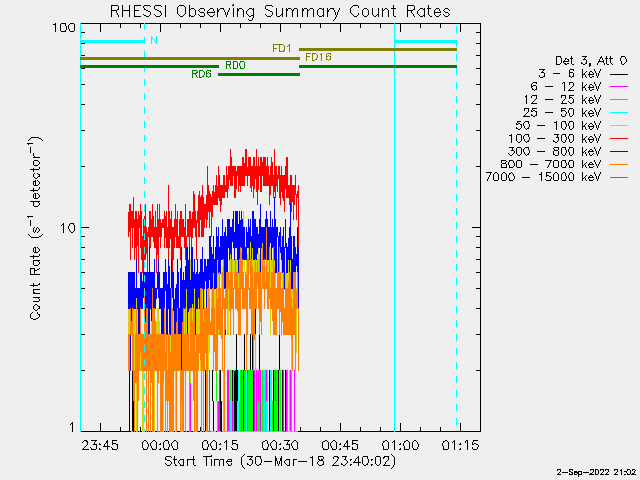640x480 pixels.
Task: Click the blue line swatch for 300 - 800 keV
Action: 619,152
